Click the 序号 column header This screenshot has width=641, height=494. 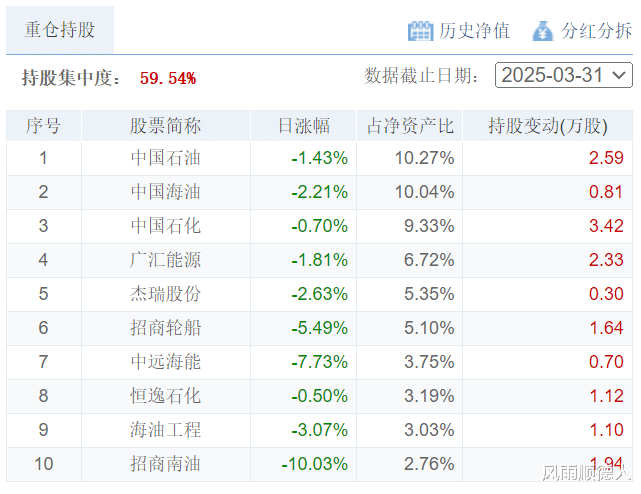[x=43, y=126]
